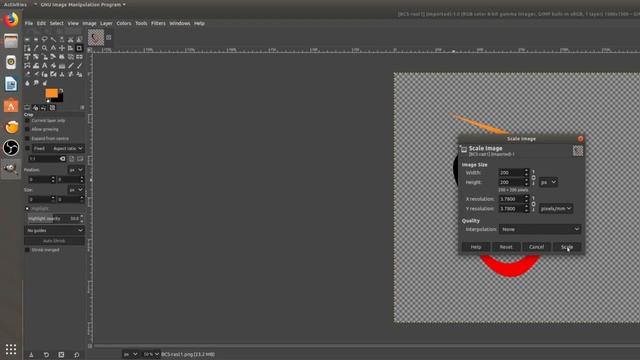Enable Shrink merged checkbox
This screenshot has width=640, height=360.
[27, 250]
